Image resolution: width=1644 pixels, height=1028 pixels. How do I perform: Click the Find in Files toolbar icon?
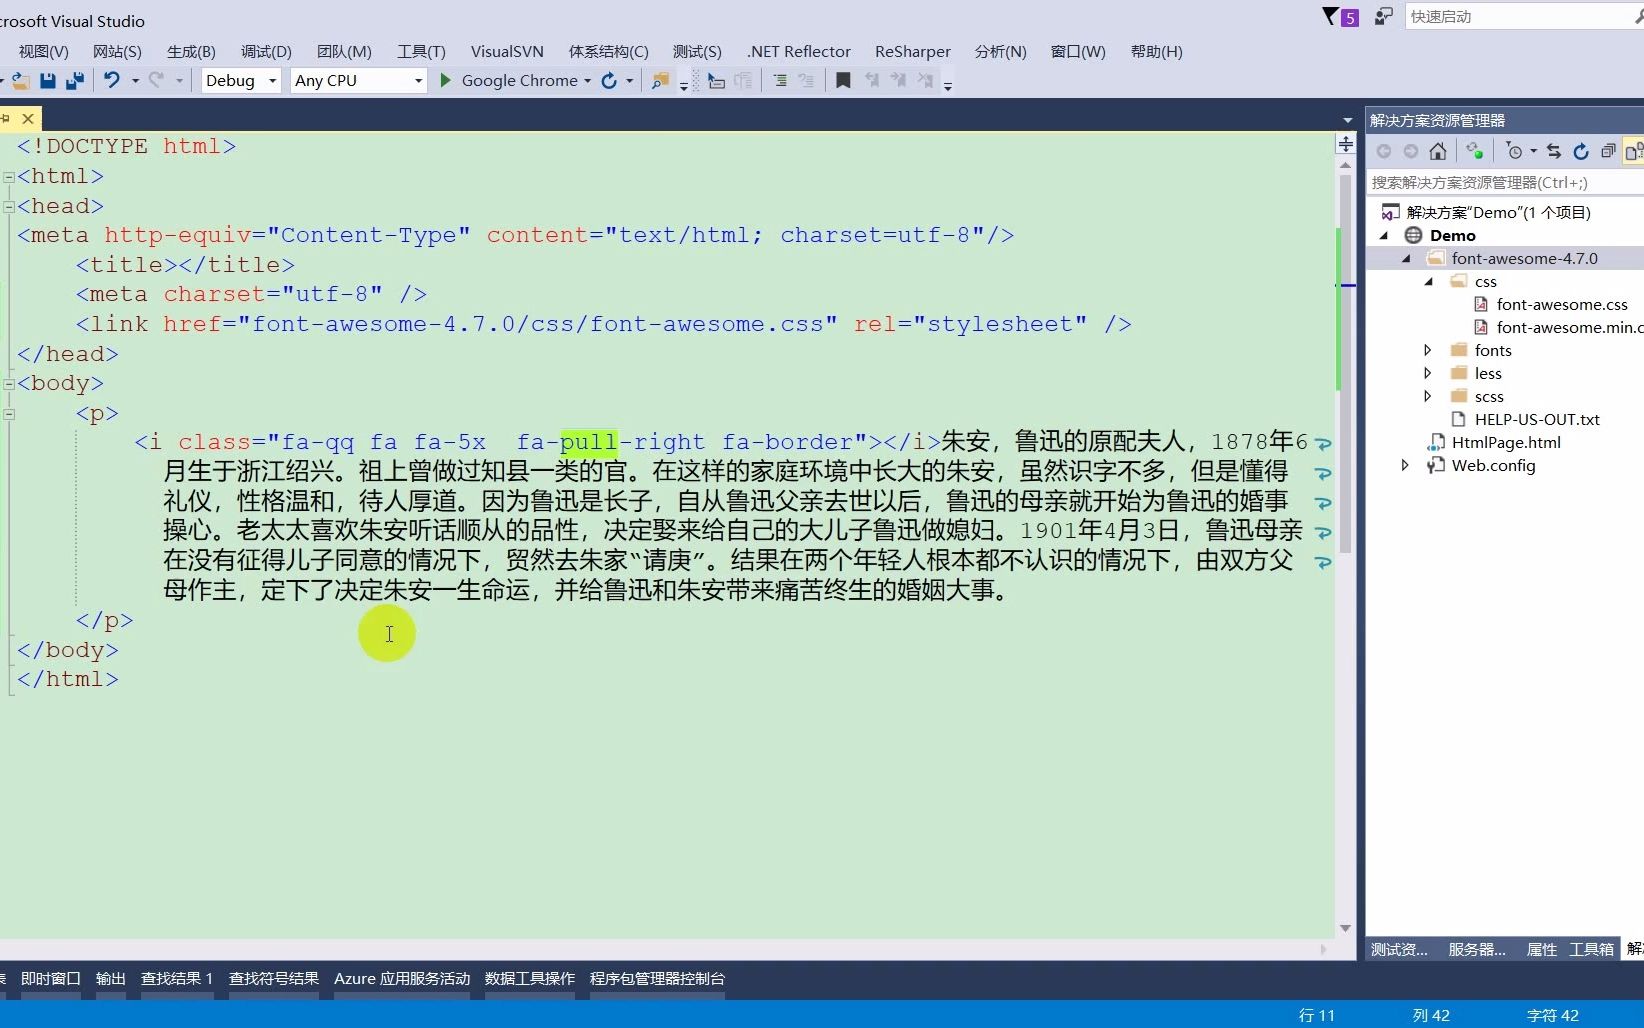pyautogui.click(x=660, y=81)
